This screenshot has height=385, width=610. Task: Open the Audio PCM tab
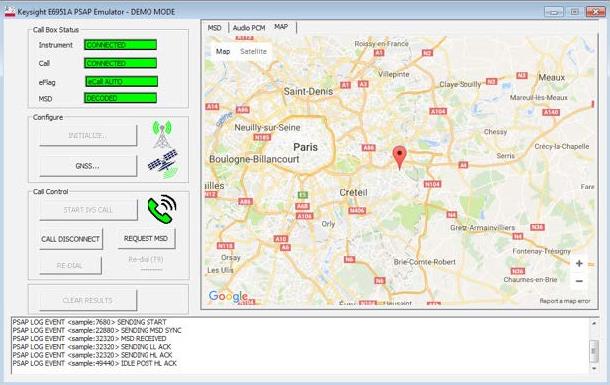click(x=249, y=28)
